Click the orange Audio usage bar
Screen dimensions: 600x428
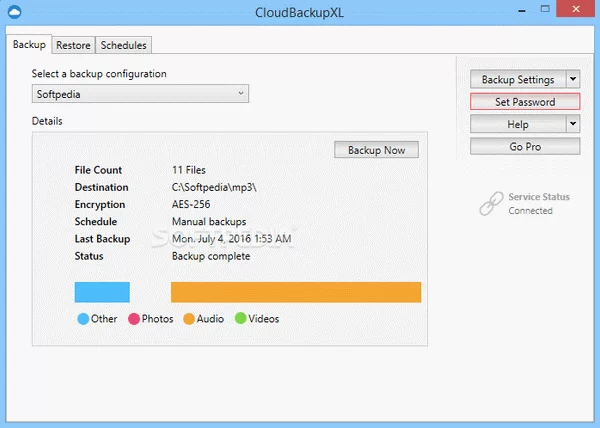click(295, 291)
